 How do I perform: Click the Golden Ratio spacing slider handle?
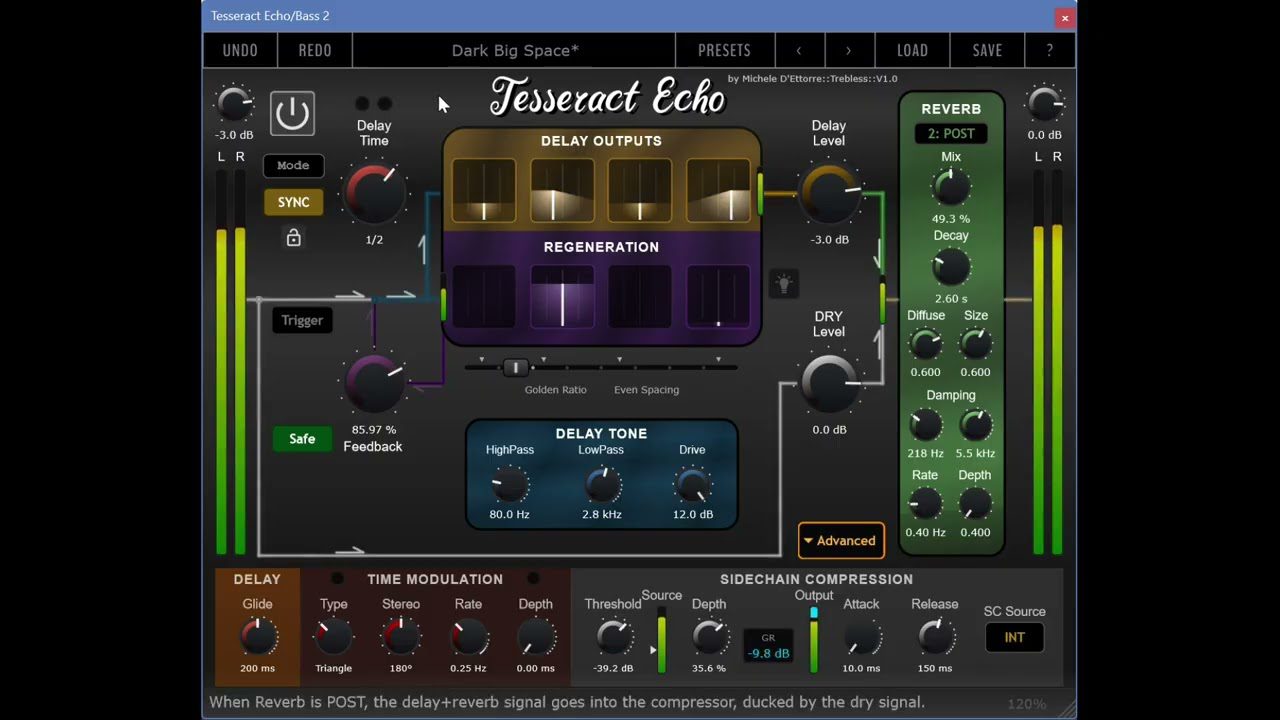point(515,368)
